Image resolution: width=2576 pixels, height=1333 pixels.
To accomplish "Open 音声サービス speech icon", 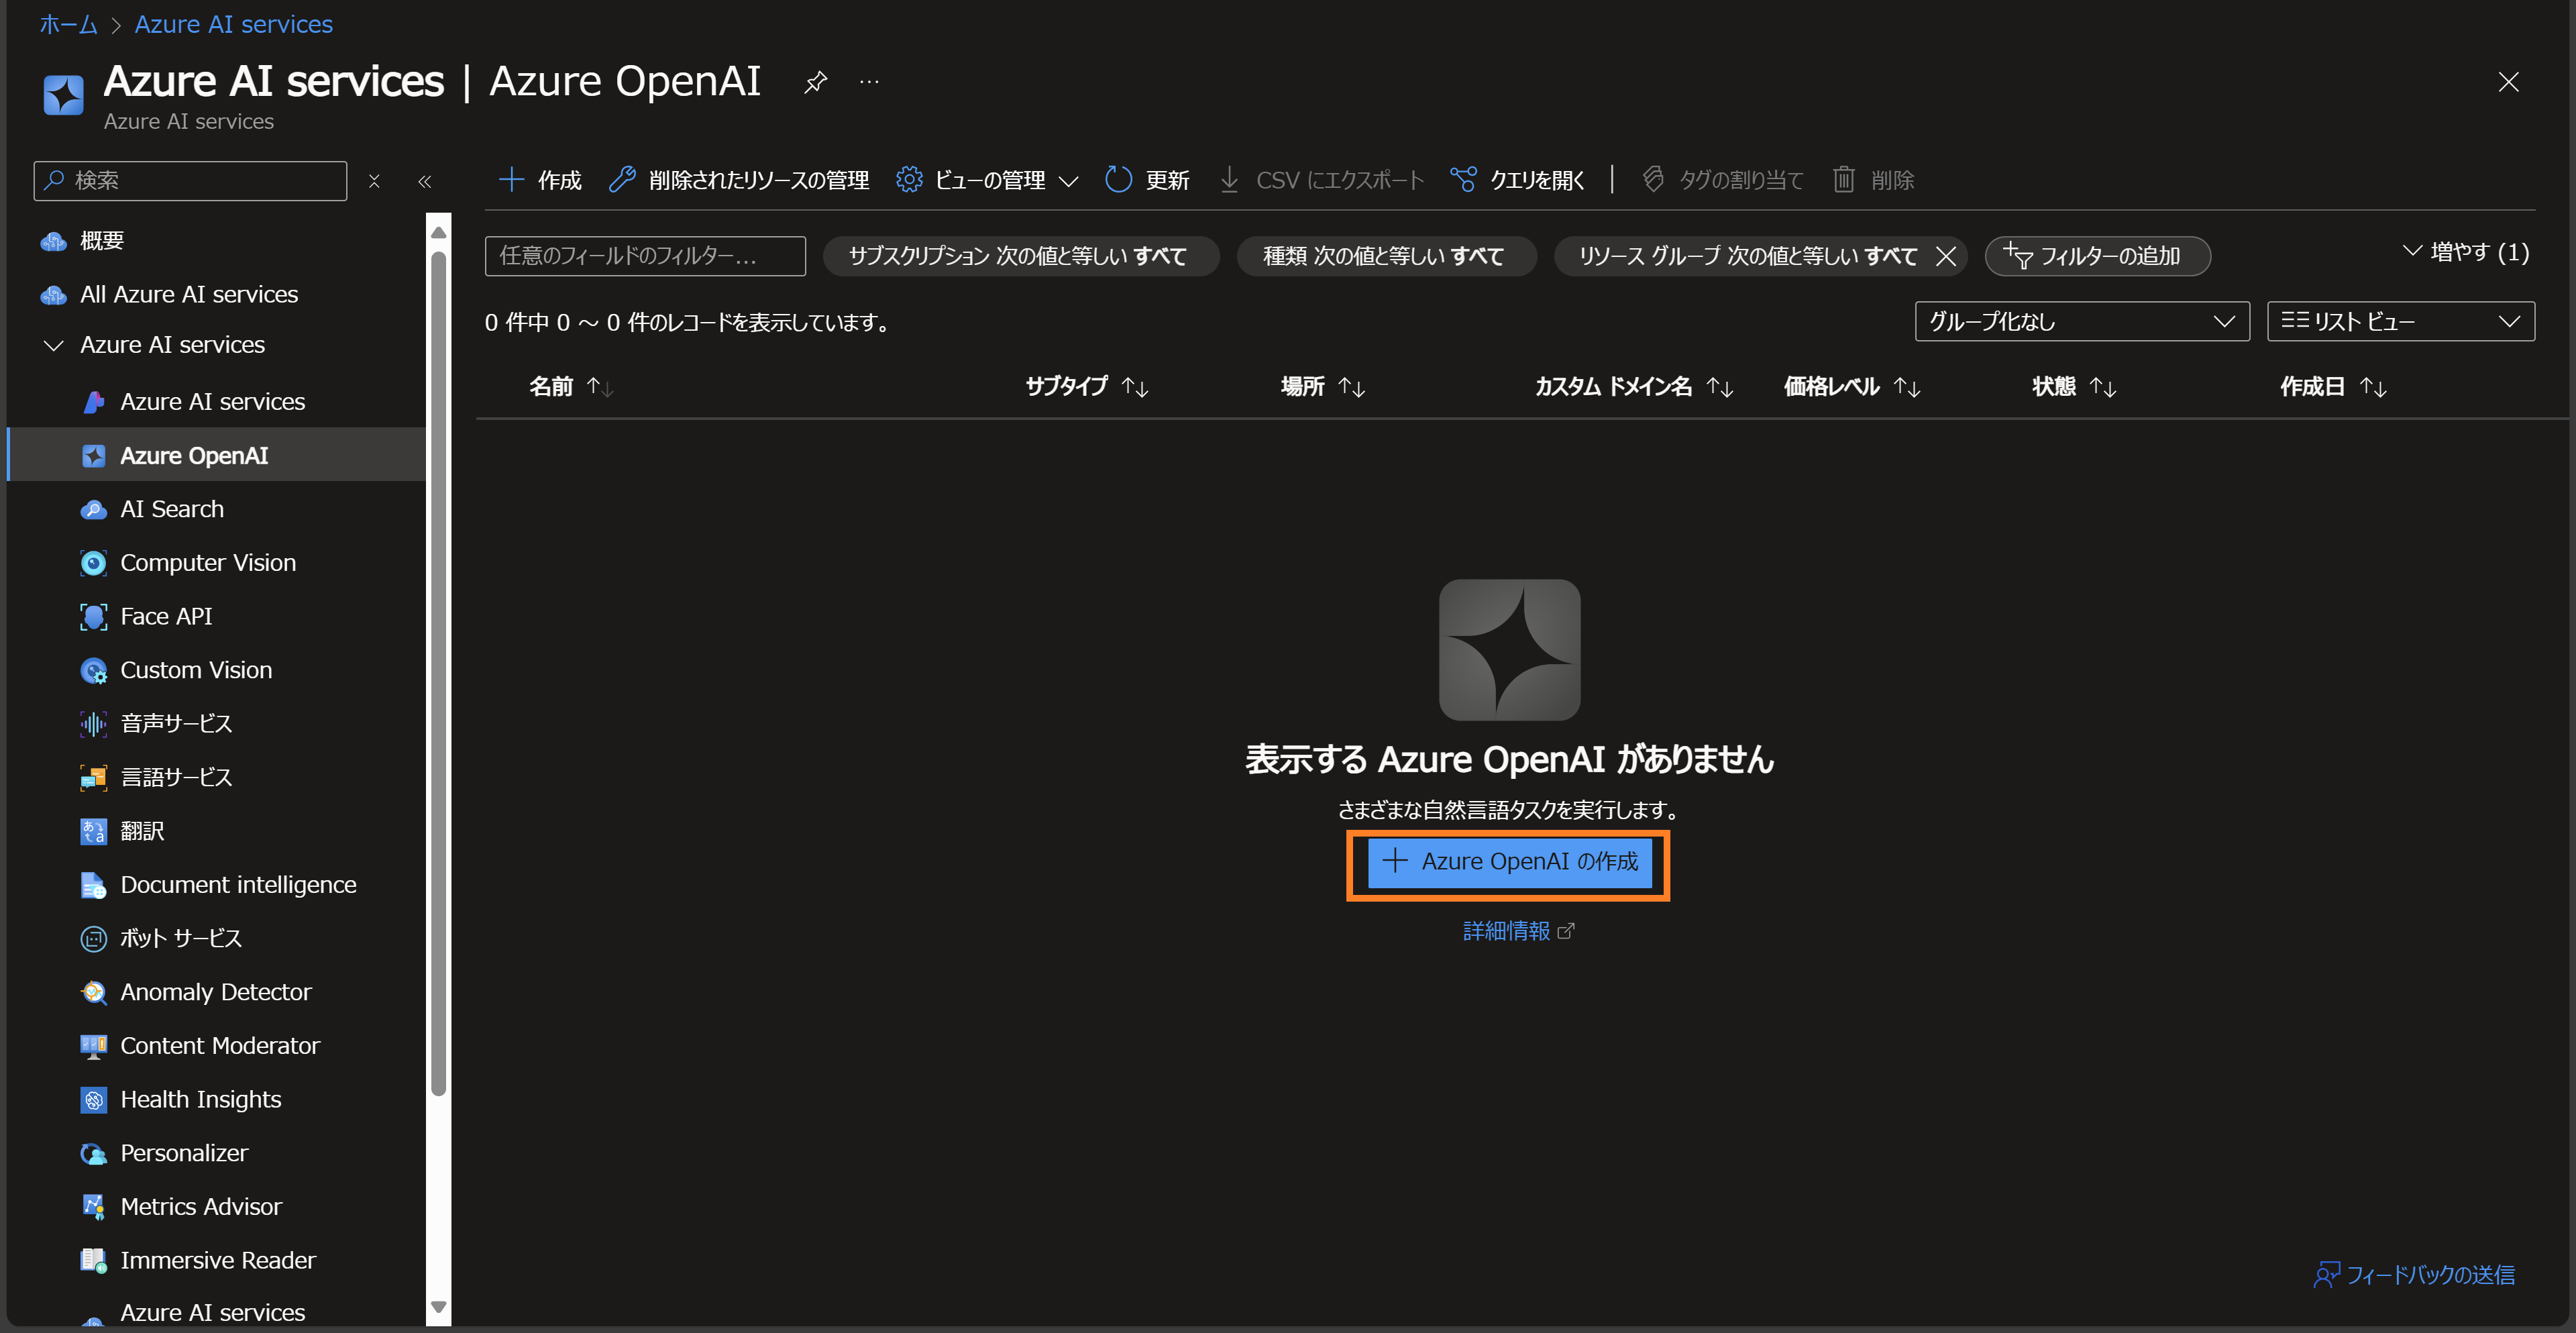I will point(93,724).
